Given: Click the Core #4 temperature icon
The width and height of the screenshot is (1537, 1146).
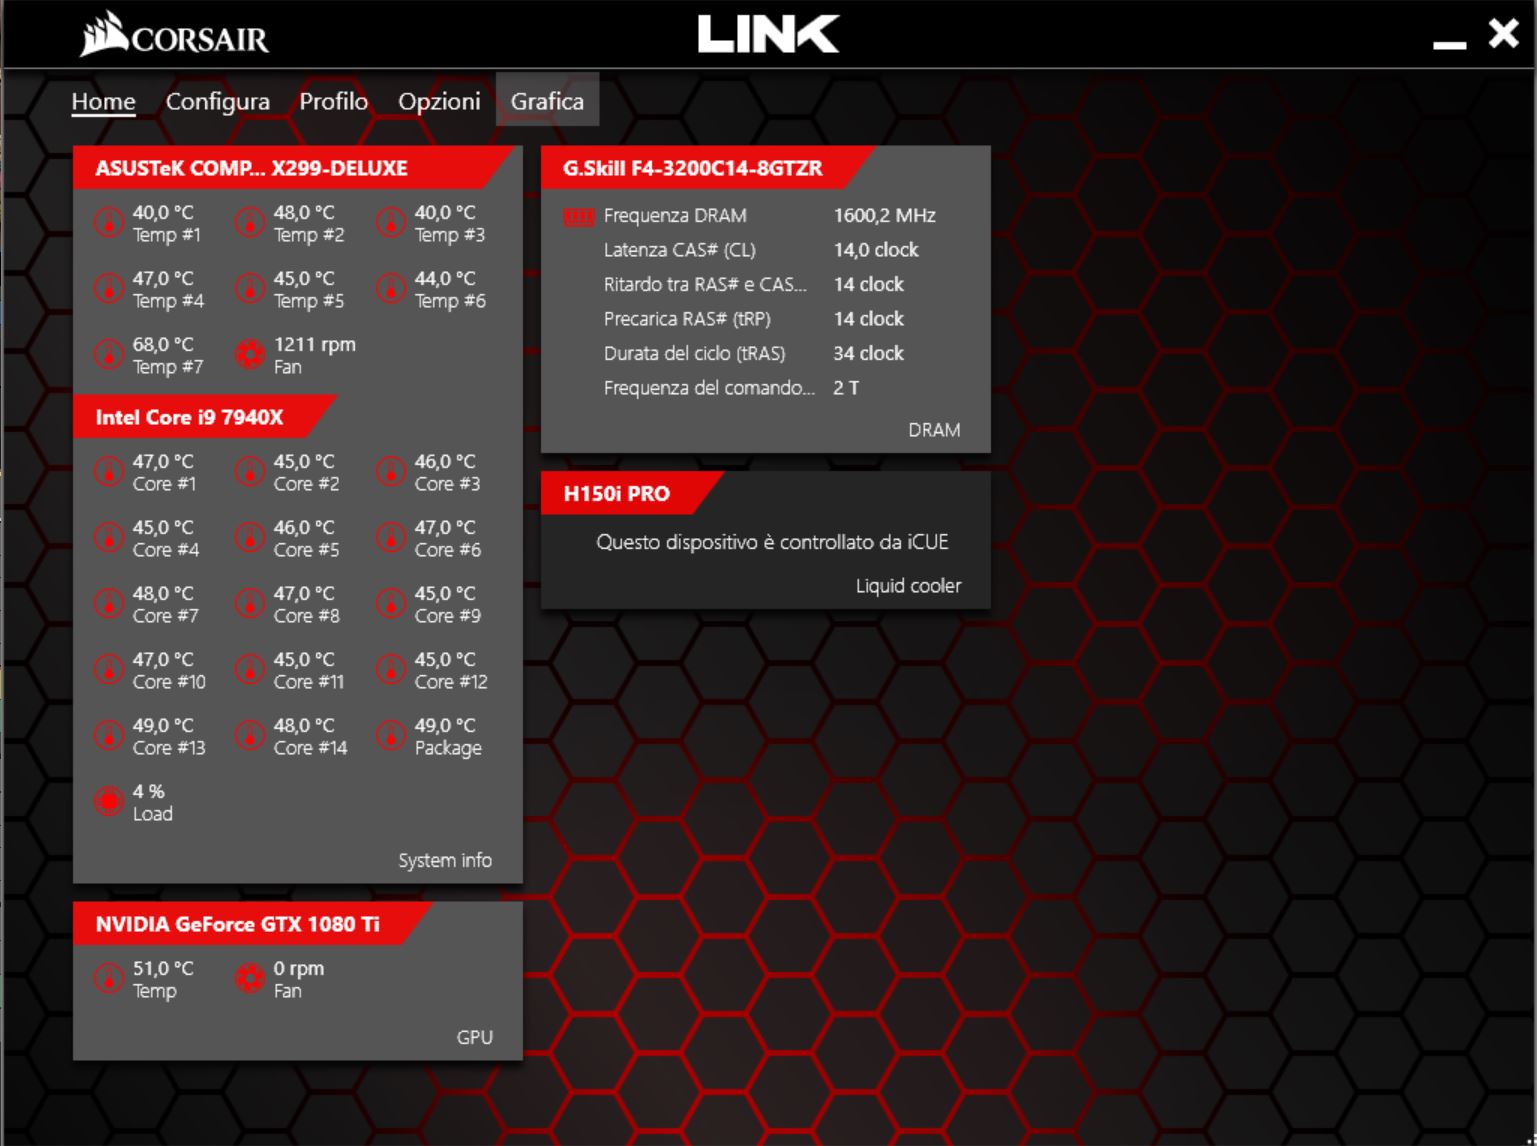Looking at the screenshot, I should (108, 537).
